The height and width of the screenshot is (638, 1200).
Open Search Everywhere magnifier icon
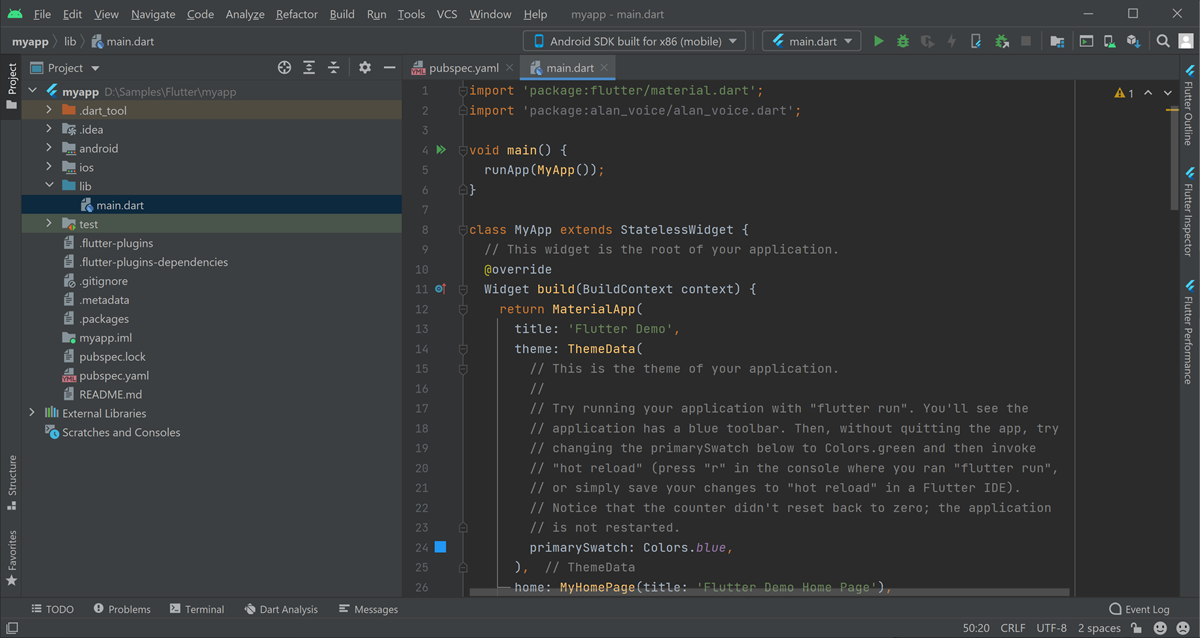click(1163, 41)
